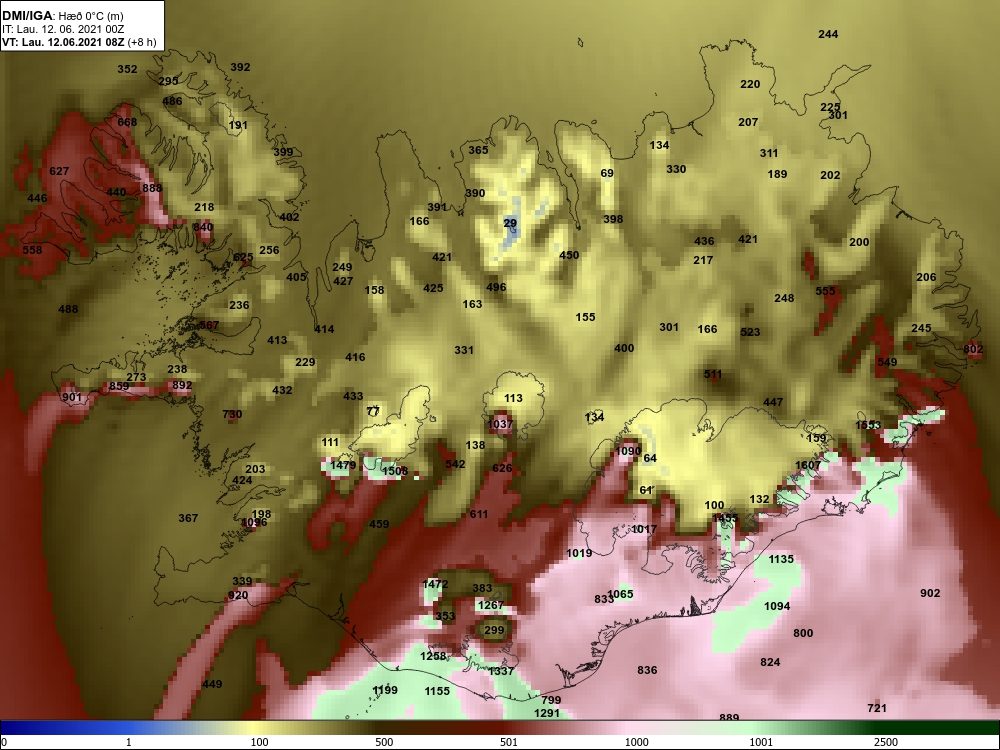This screenshot has height=750, width=1000.
Task: Click the valid time line "VT: Lau. 12.06.2021 08Z (+8 h)"
Action: [x=78, y=42]
